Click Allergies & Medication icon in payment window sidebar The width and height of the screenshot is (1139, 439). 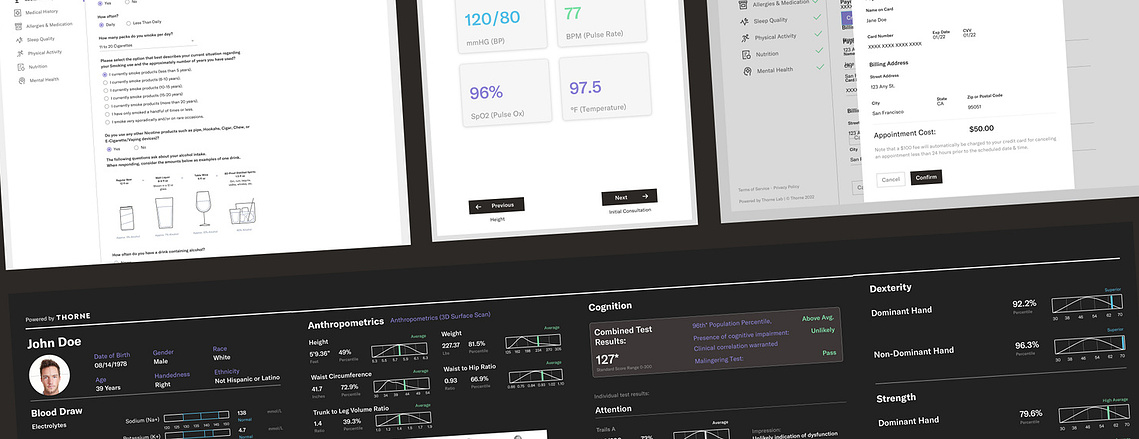point(742,4)
